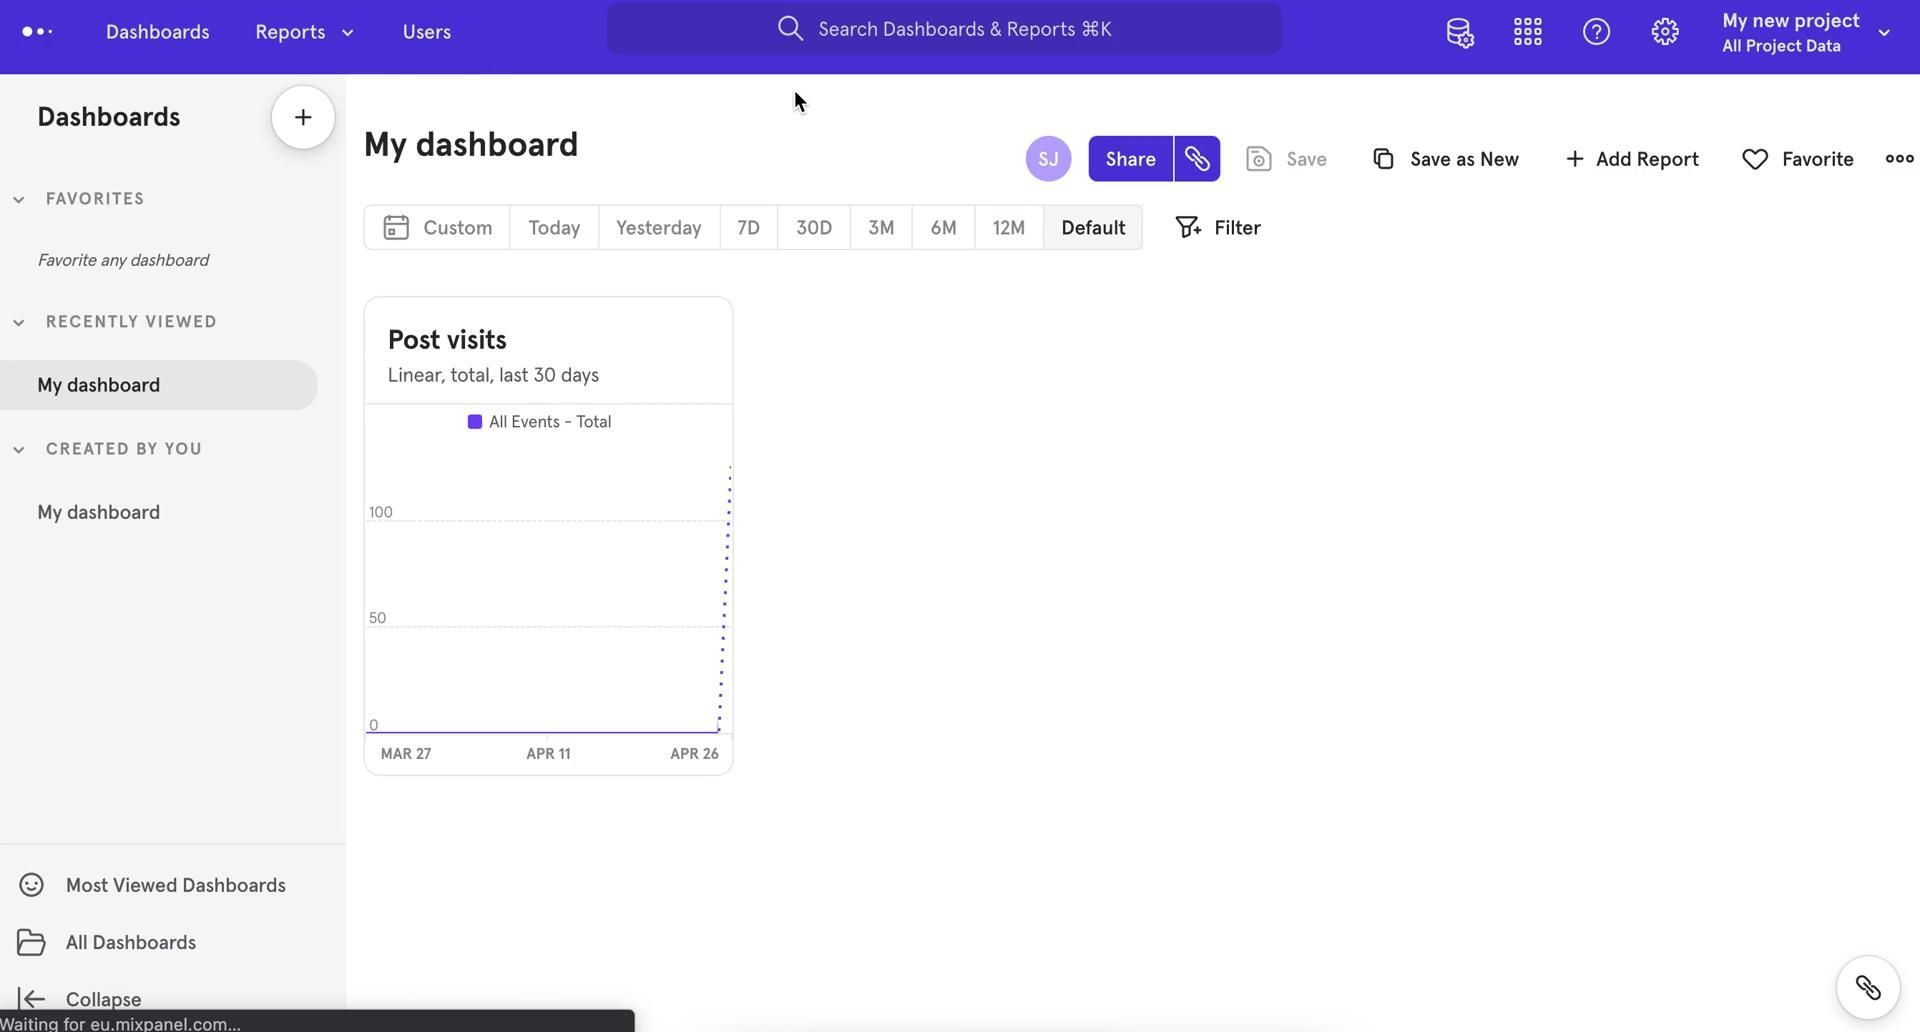Screen dimensions: 1920x1032
Task: Collapse the Favorites section
Action: click(x=19, y=199)
